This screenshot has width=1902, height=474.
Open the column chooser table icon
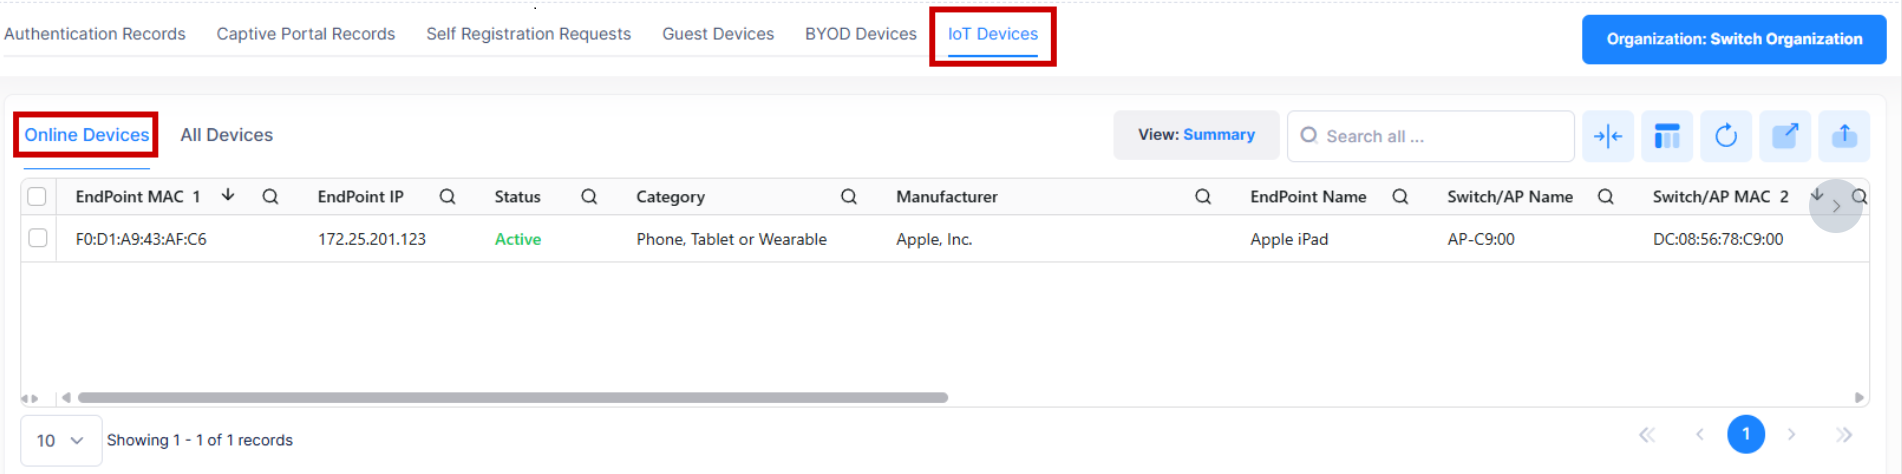pyautogui.click(x=1666, y=136)
